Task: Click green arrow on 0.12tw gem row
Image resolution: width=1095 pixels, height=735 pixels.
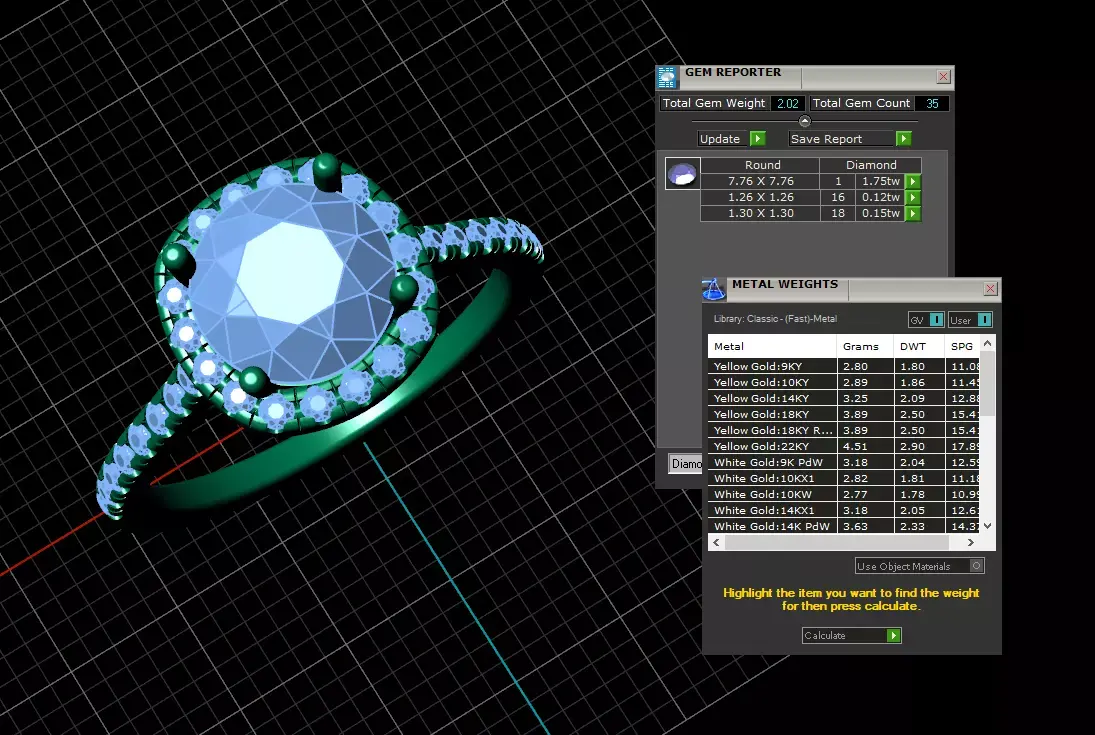Action: click(913, 198)
